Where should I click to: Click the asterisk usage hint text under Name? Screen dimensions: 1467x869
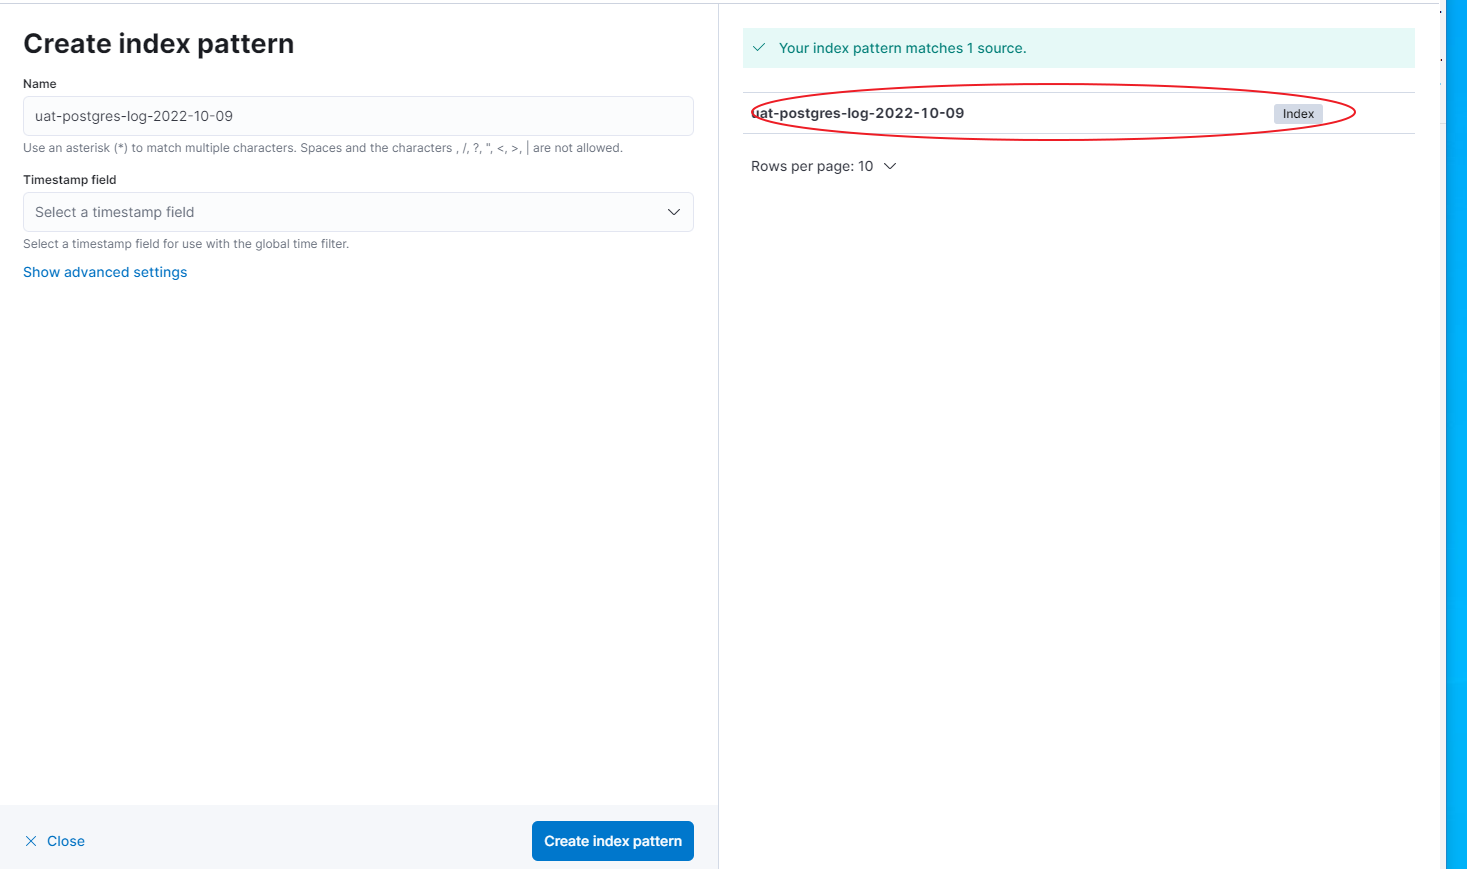323,148
